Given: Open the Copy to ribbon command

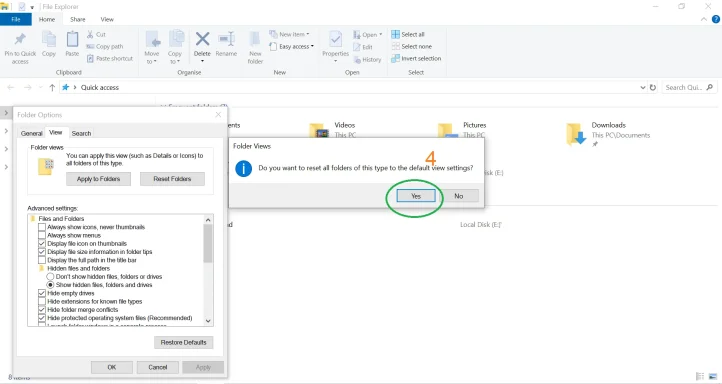Looking at the screenshot, I should (175, 47).
